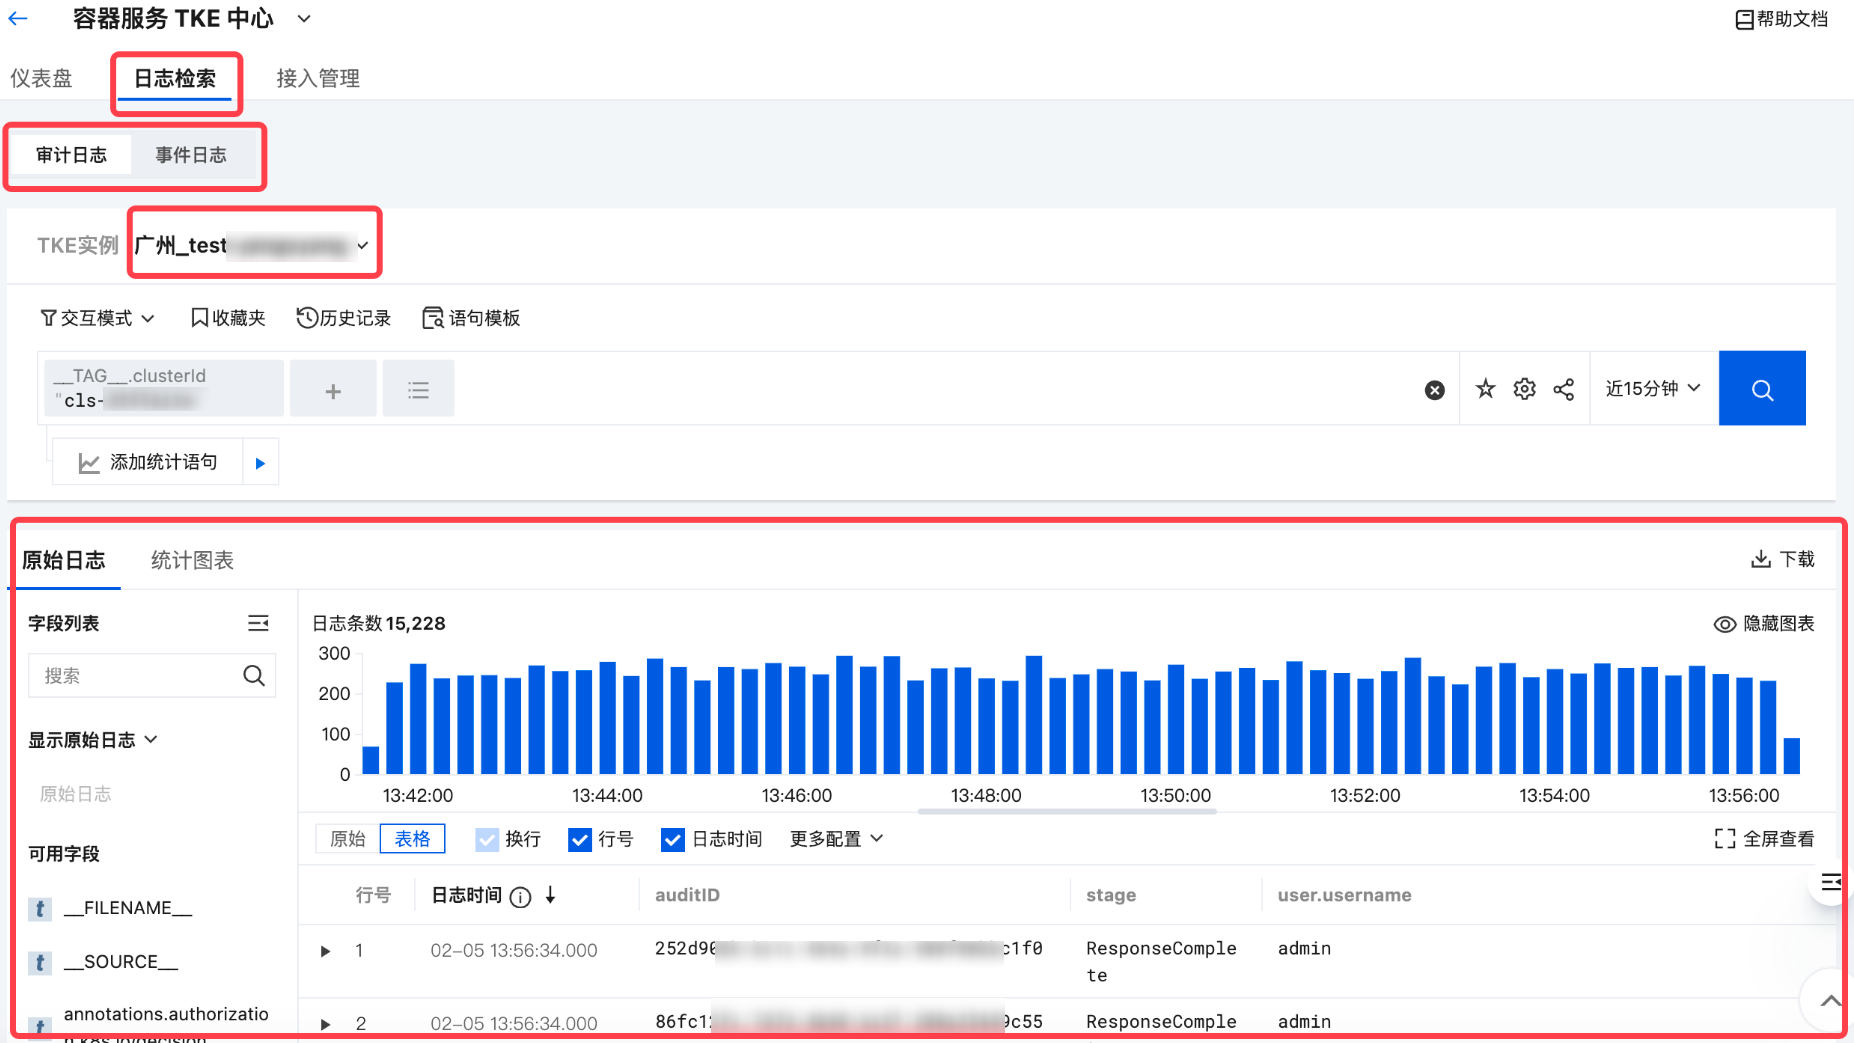This screenshot has width=1854, height=1043.
Task: Expand log row 1 details
Action: [x=325, y=951]
